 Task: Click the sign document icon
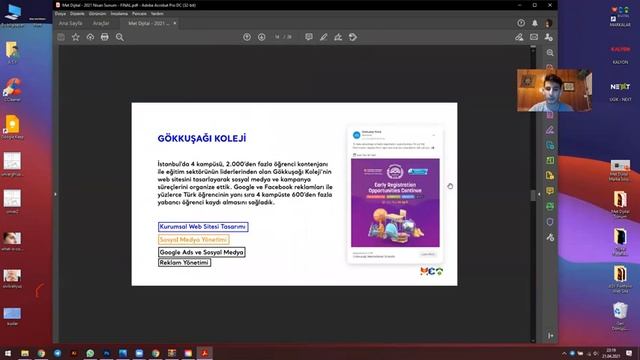pyautogui.click(x=338, y=37)
